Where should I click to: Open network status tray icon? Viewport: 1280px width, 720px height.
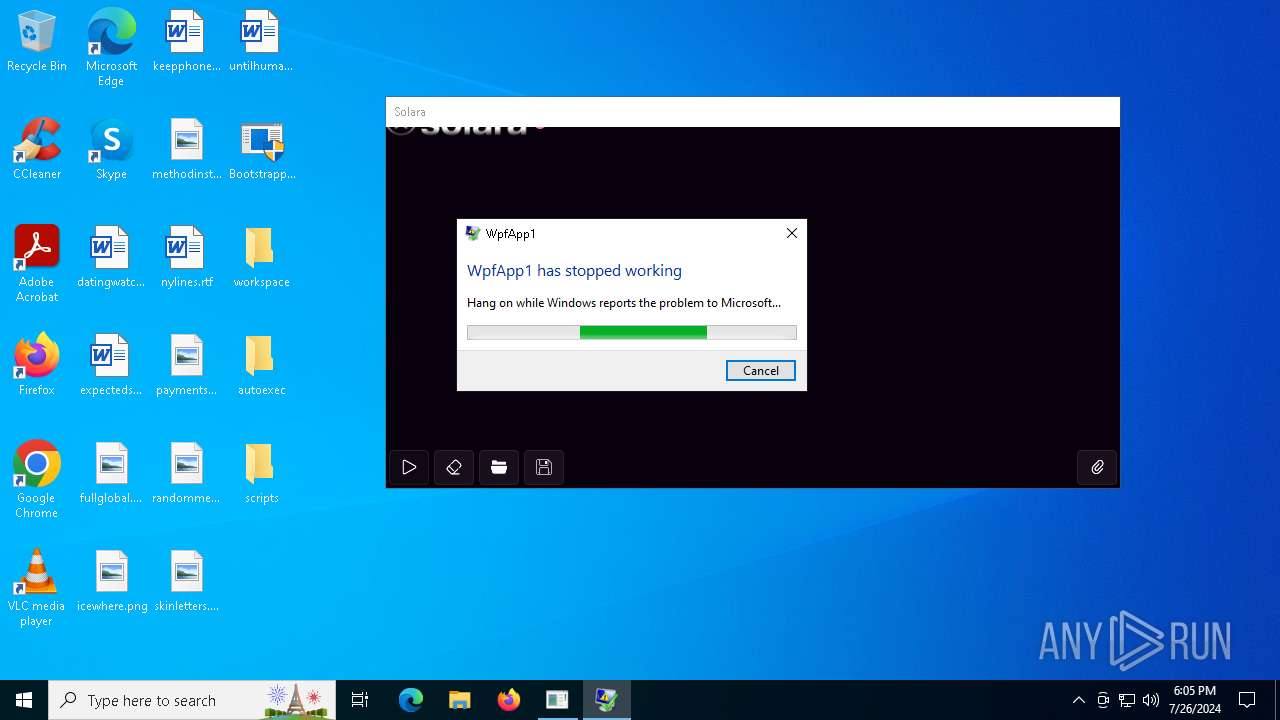pos(1127,700)
